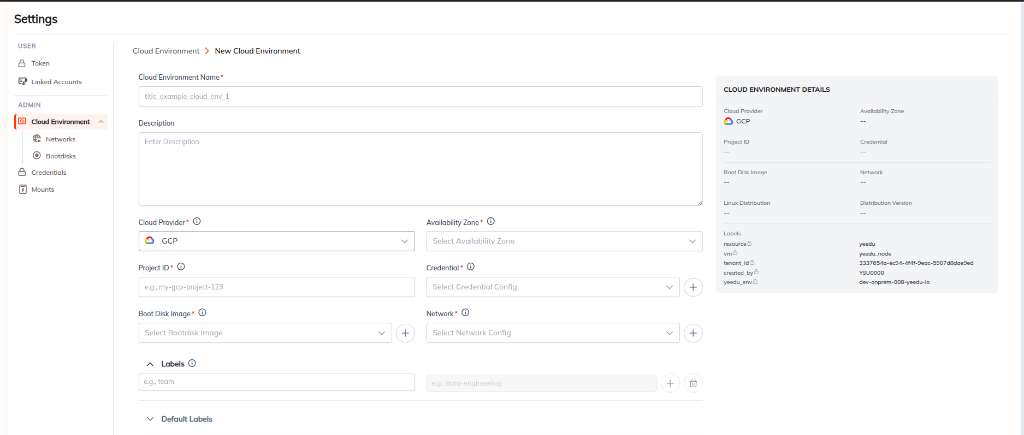1024x435 pixels.
Task: Click the created_by value YSU0000
Action: tap(872, 272)
